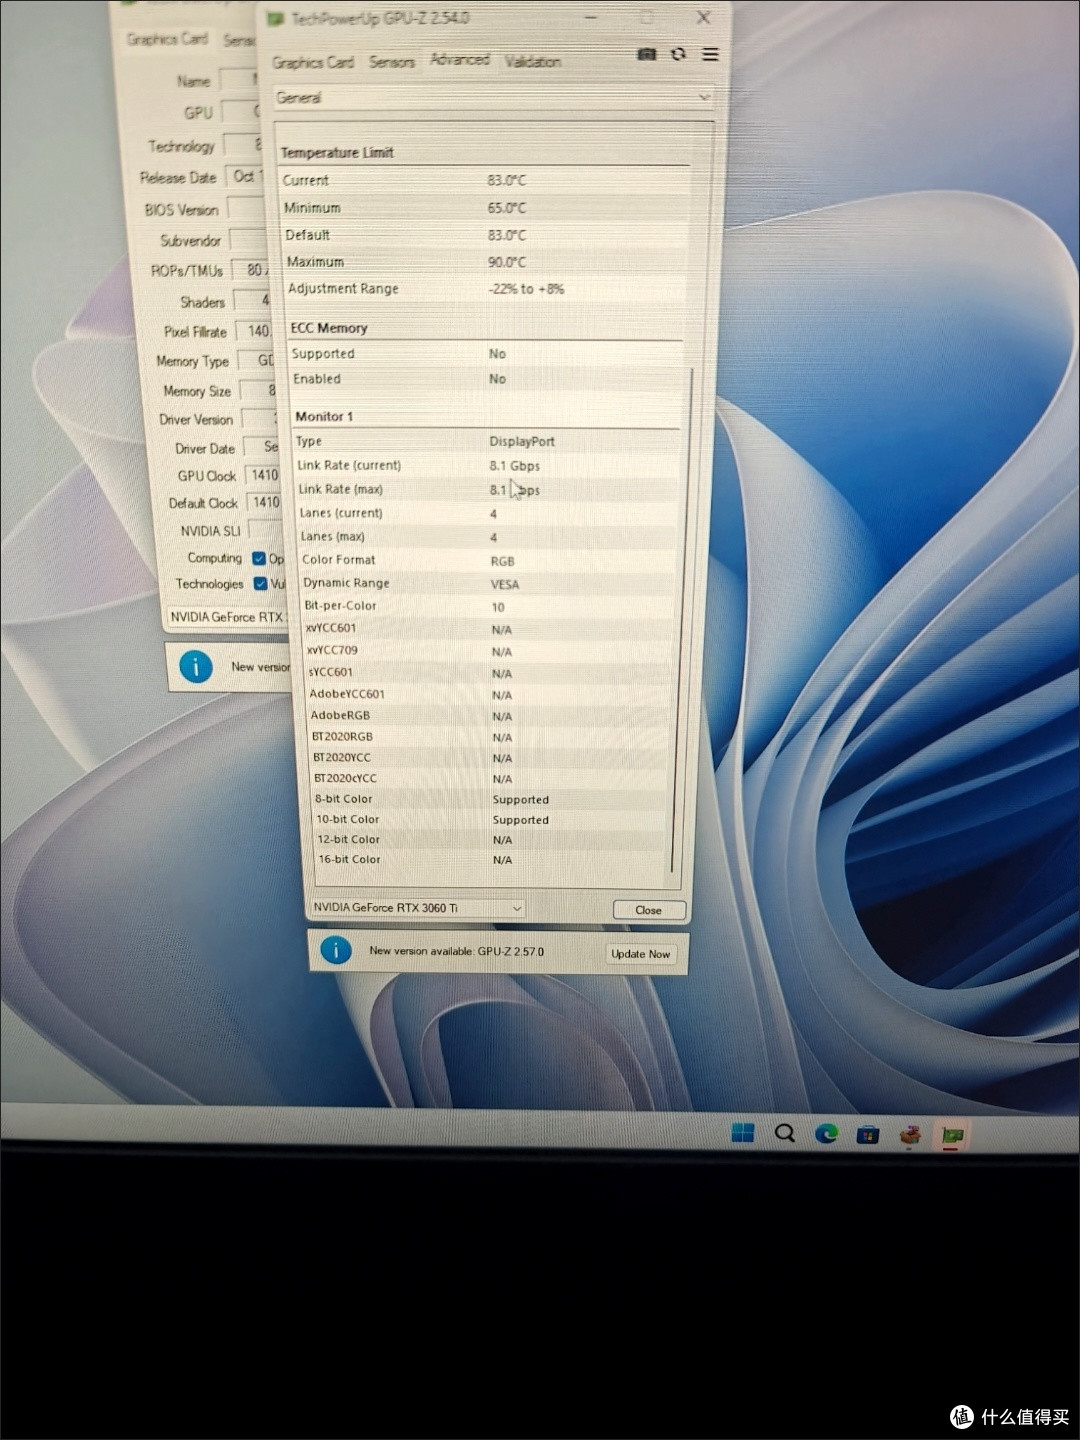Click the BT2020RGB row
The height and width of the screenshot is (1440, 1080).
tap(490, 737)
